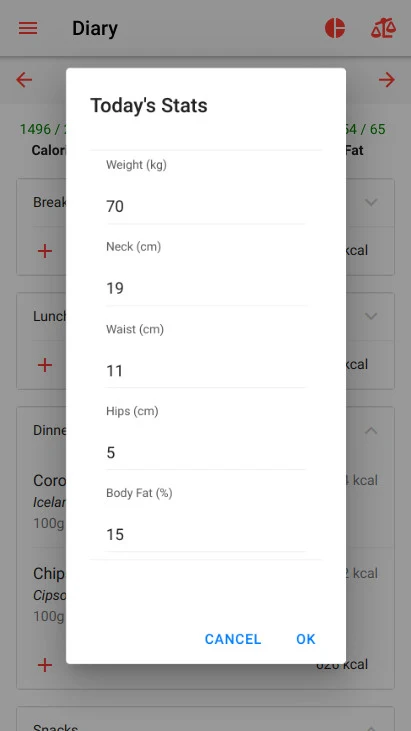Go to next day with right arrow
411x731 pixels.
click(387, 80)
